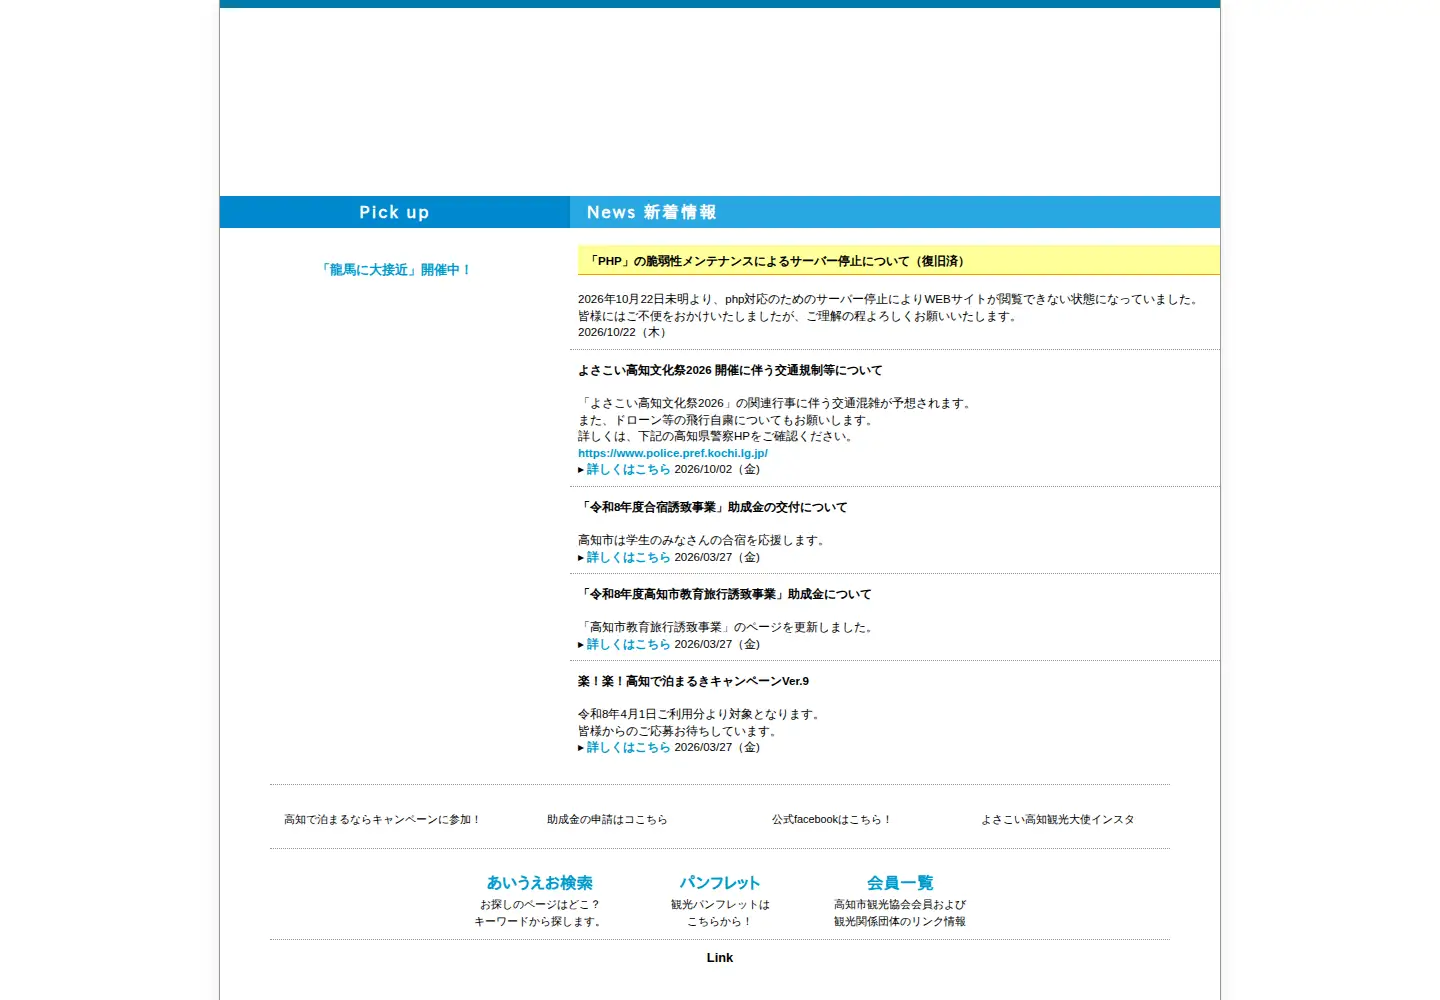Open the パンフレット page

pos(720,883)
